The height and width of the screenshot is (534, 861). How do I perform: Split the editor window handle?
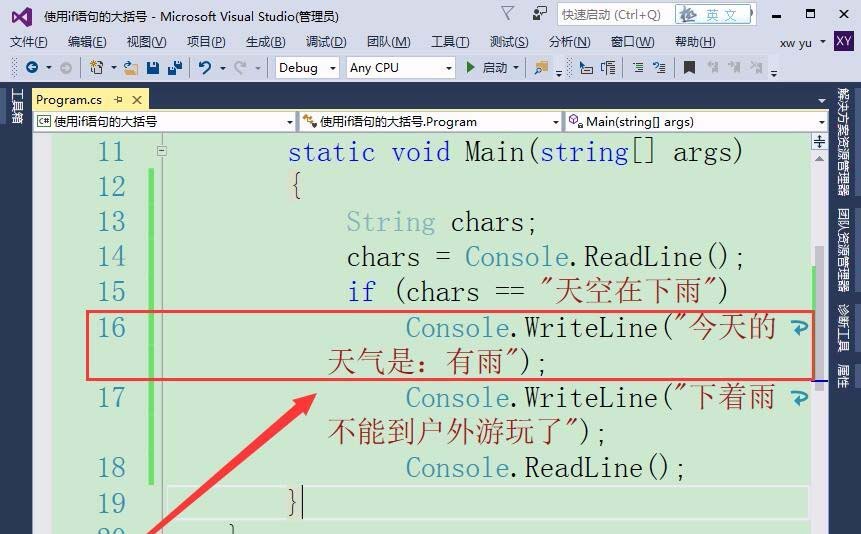pyautogui.click(x=819, y=142)
